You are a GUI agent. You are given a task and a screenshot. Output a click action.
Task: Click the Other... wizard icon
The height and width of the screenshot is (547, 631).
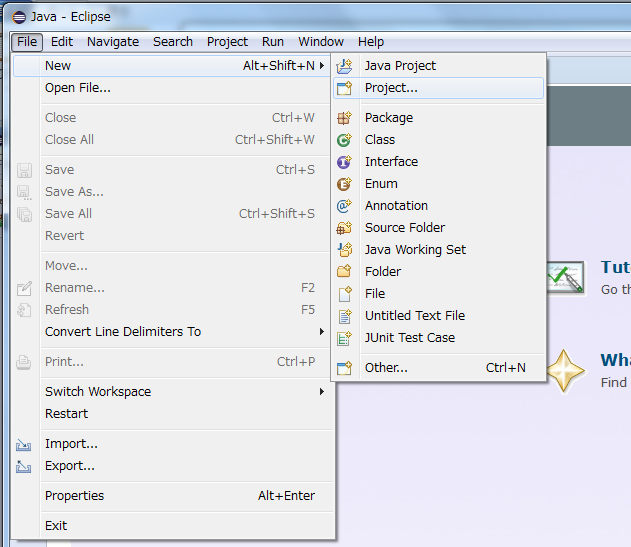[x=344, y=368]
